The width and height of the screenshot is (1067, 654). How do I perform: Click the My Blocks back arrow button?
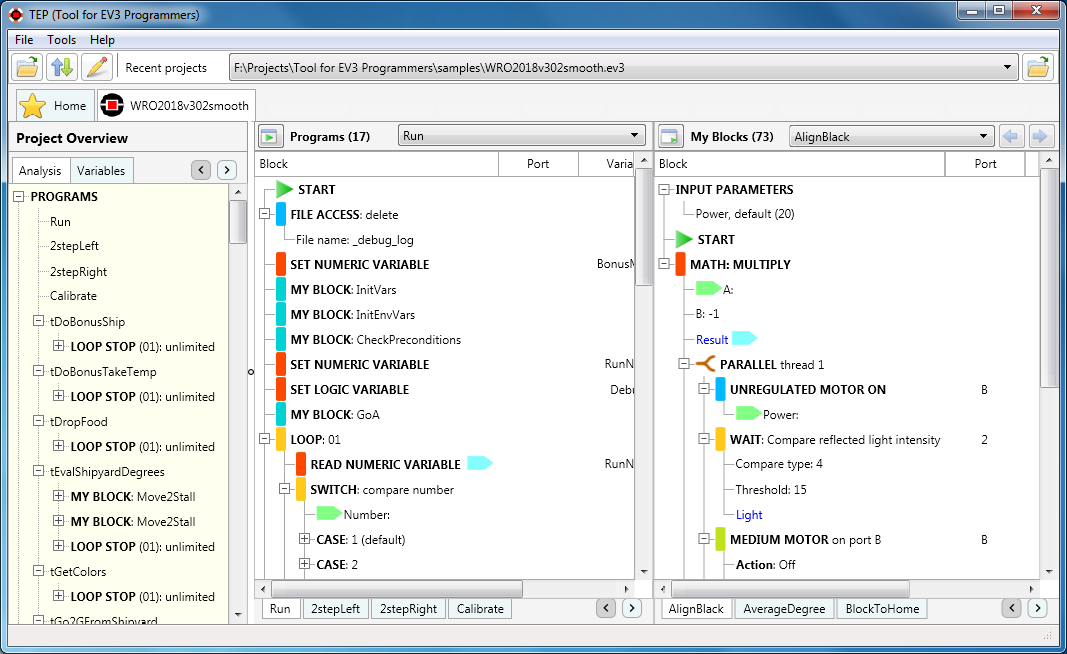pyautogui.click(x=1012, y=137)
